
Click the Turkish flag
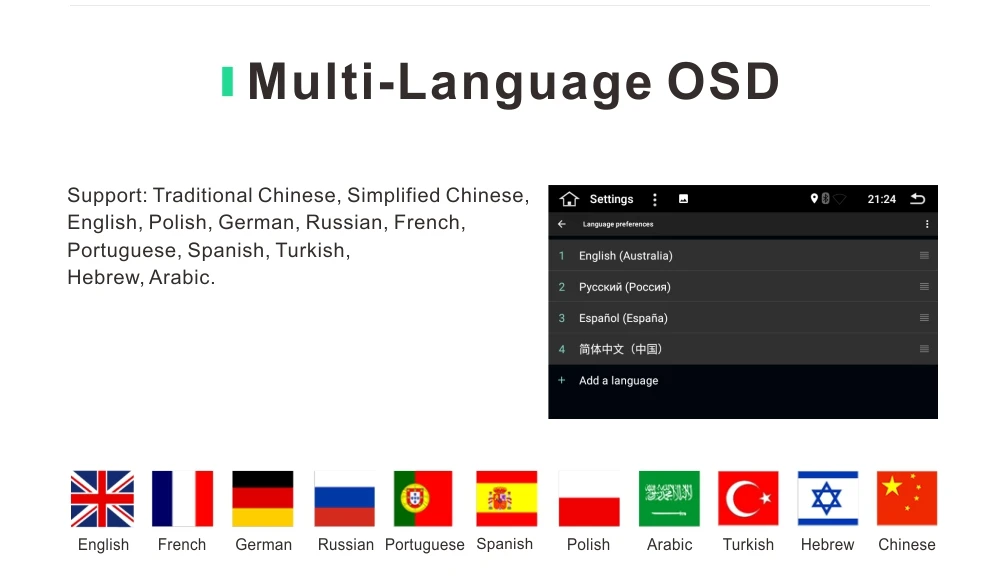tap(748, 499)
